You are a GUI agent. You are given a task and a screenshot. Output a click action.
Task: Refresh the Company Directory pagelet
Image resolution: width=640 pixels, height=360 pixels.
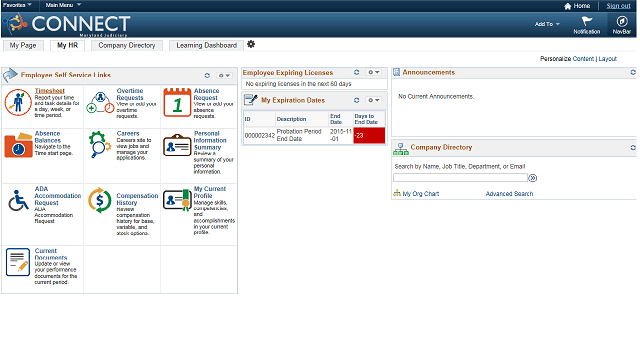tap(633, 147)
